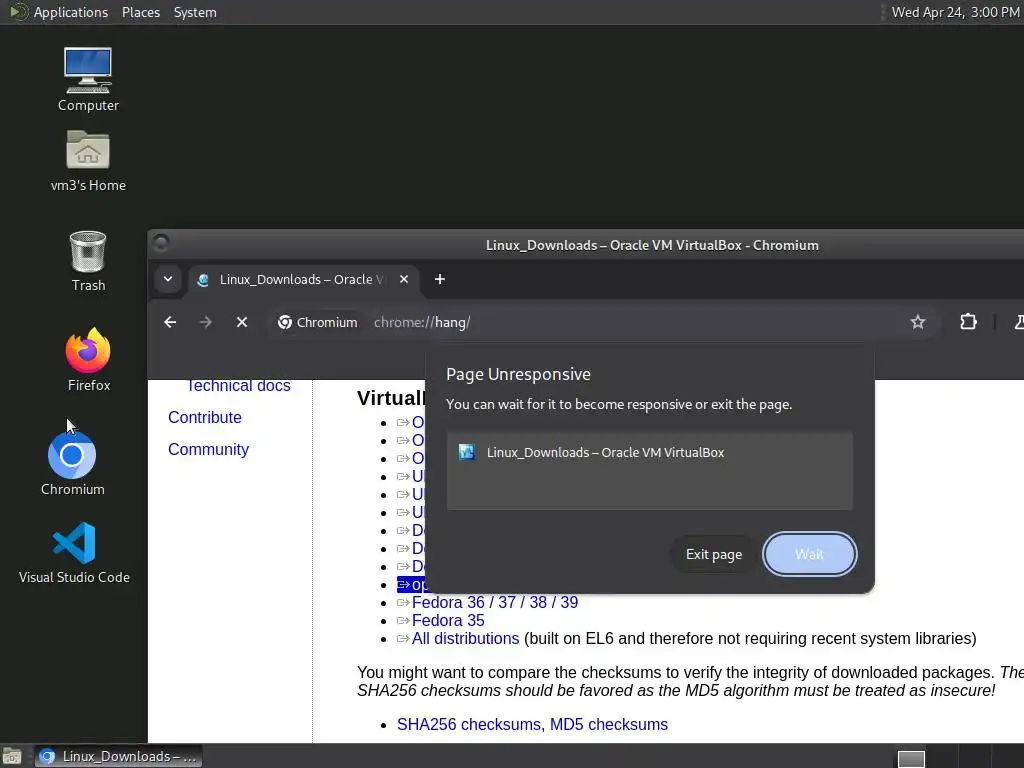The image size is (1024, 768).
Task: Open the vm3's Home folder icon
Action: 88,161
